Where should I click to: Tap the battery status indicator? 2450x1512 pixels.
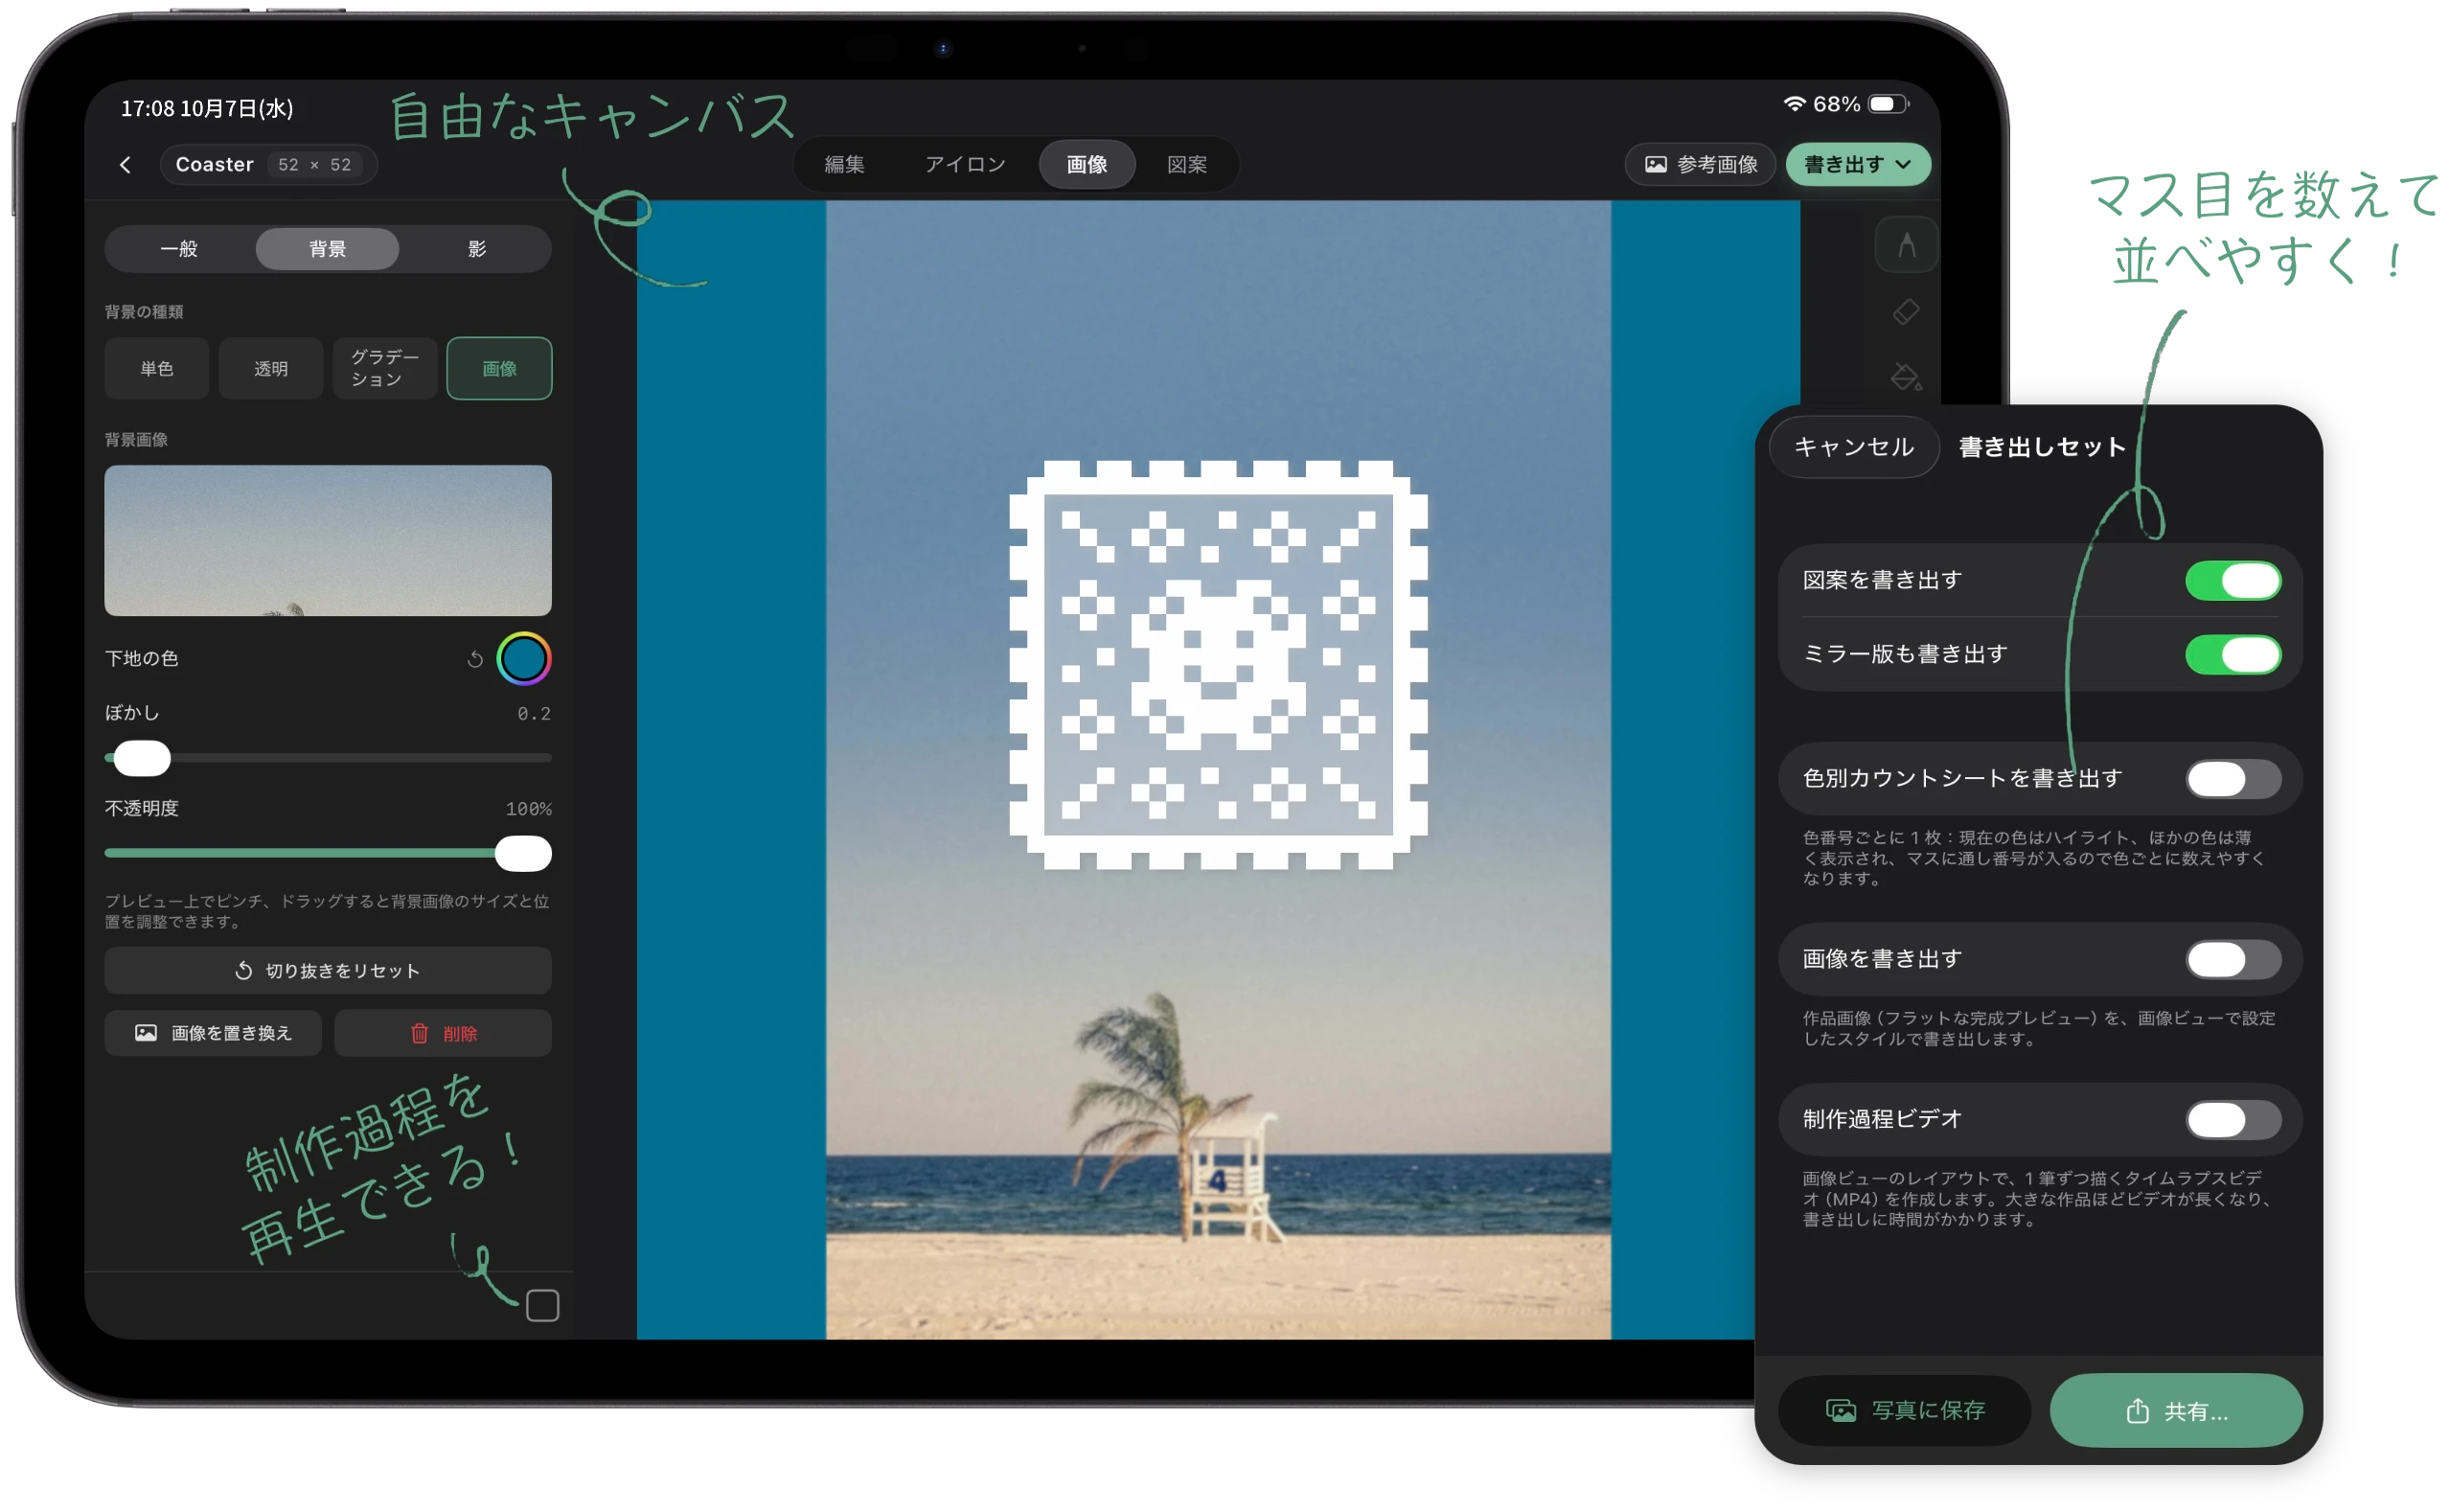[x=1889, y=104]
